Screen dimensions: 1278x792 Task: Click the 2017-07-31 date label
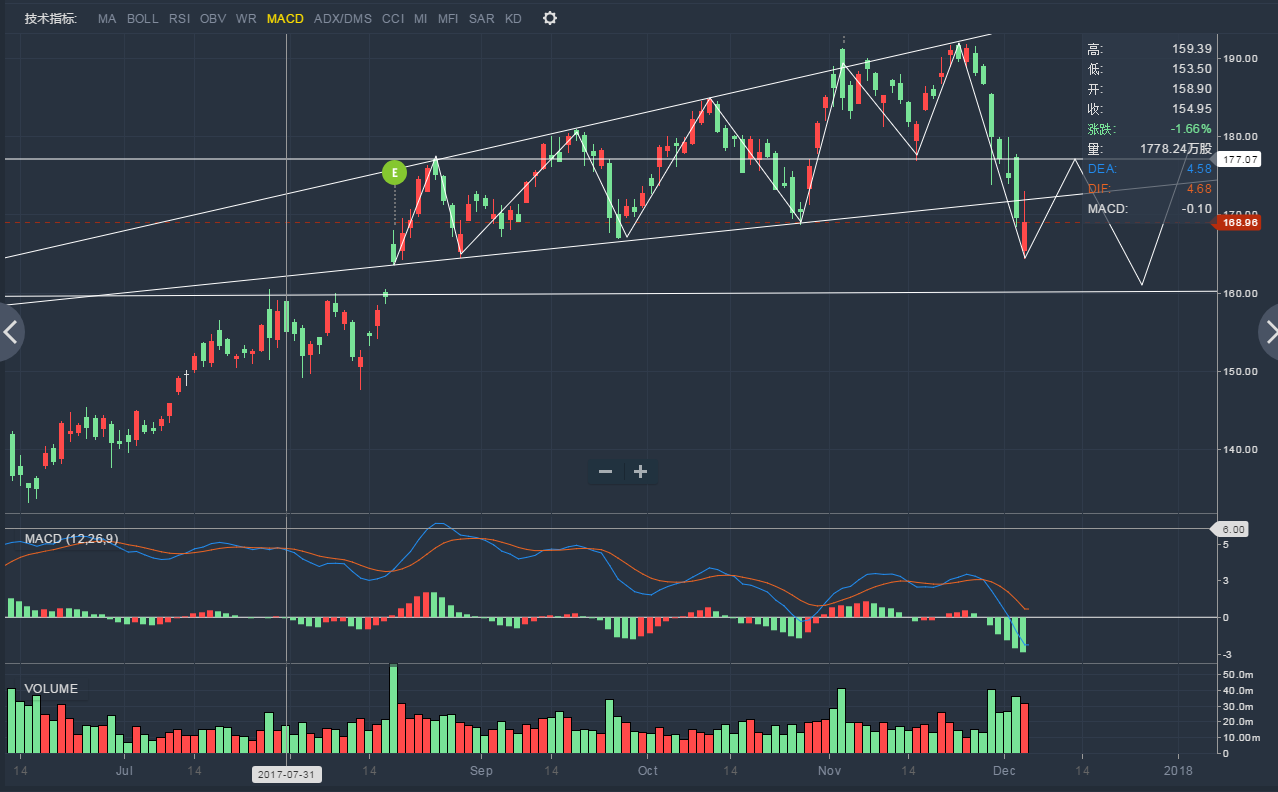286,774
